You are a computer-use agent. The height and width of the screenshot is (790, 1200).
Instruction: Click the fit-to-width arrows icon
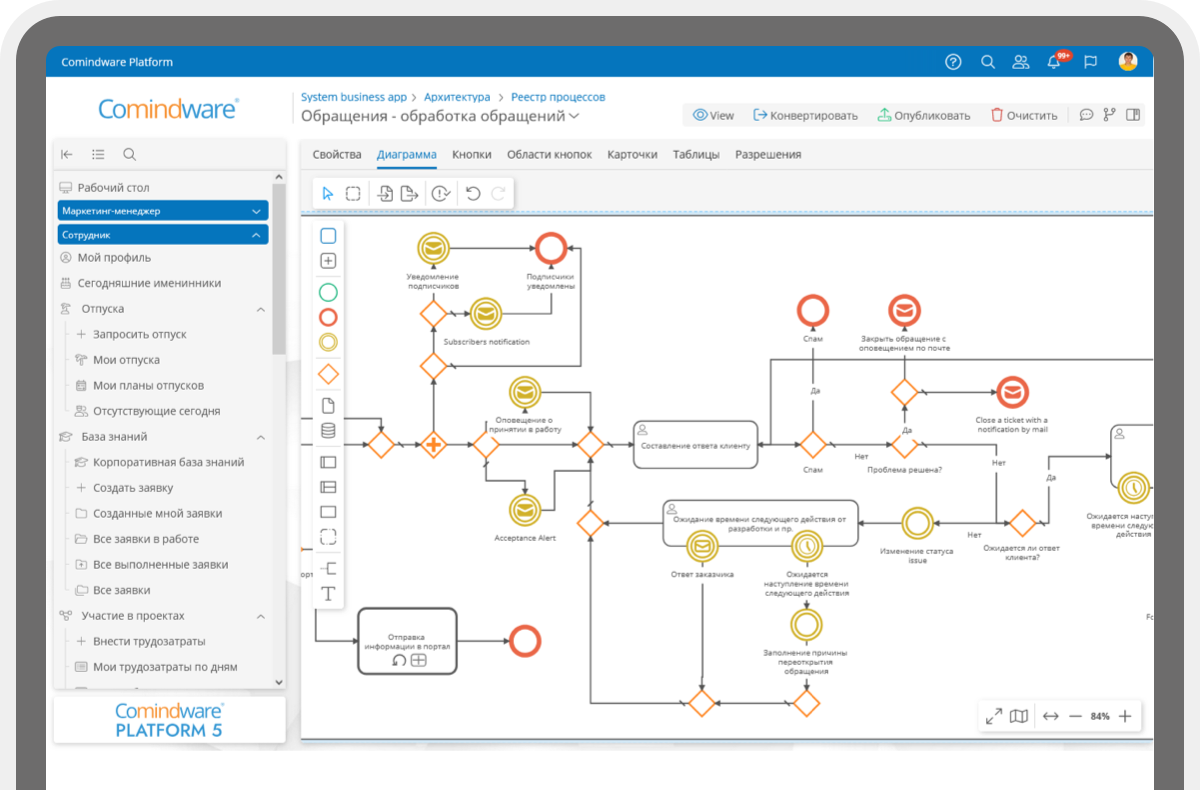point(1050,716)
